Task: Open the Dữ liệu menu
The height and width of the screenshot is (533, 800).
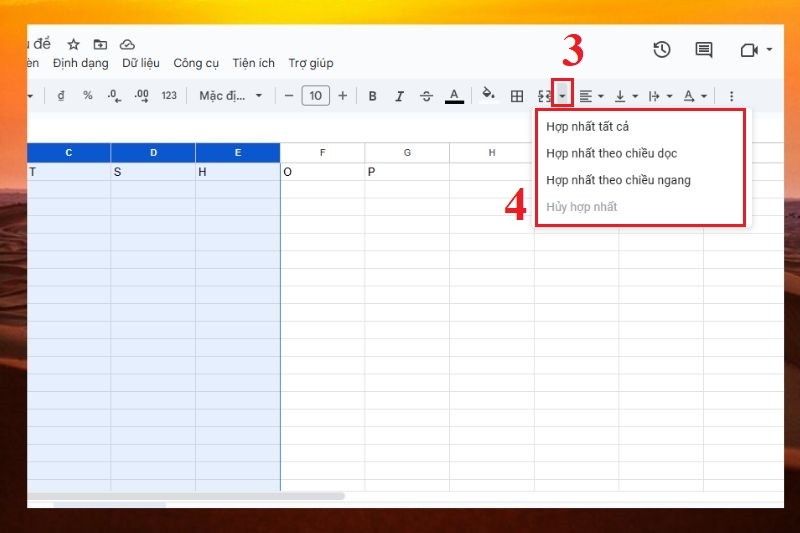Action: pyautogui.click(x=141, y=63)
